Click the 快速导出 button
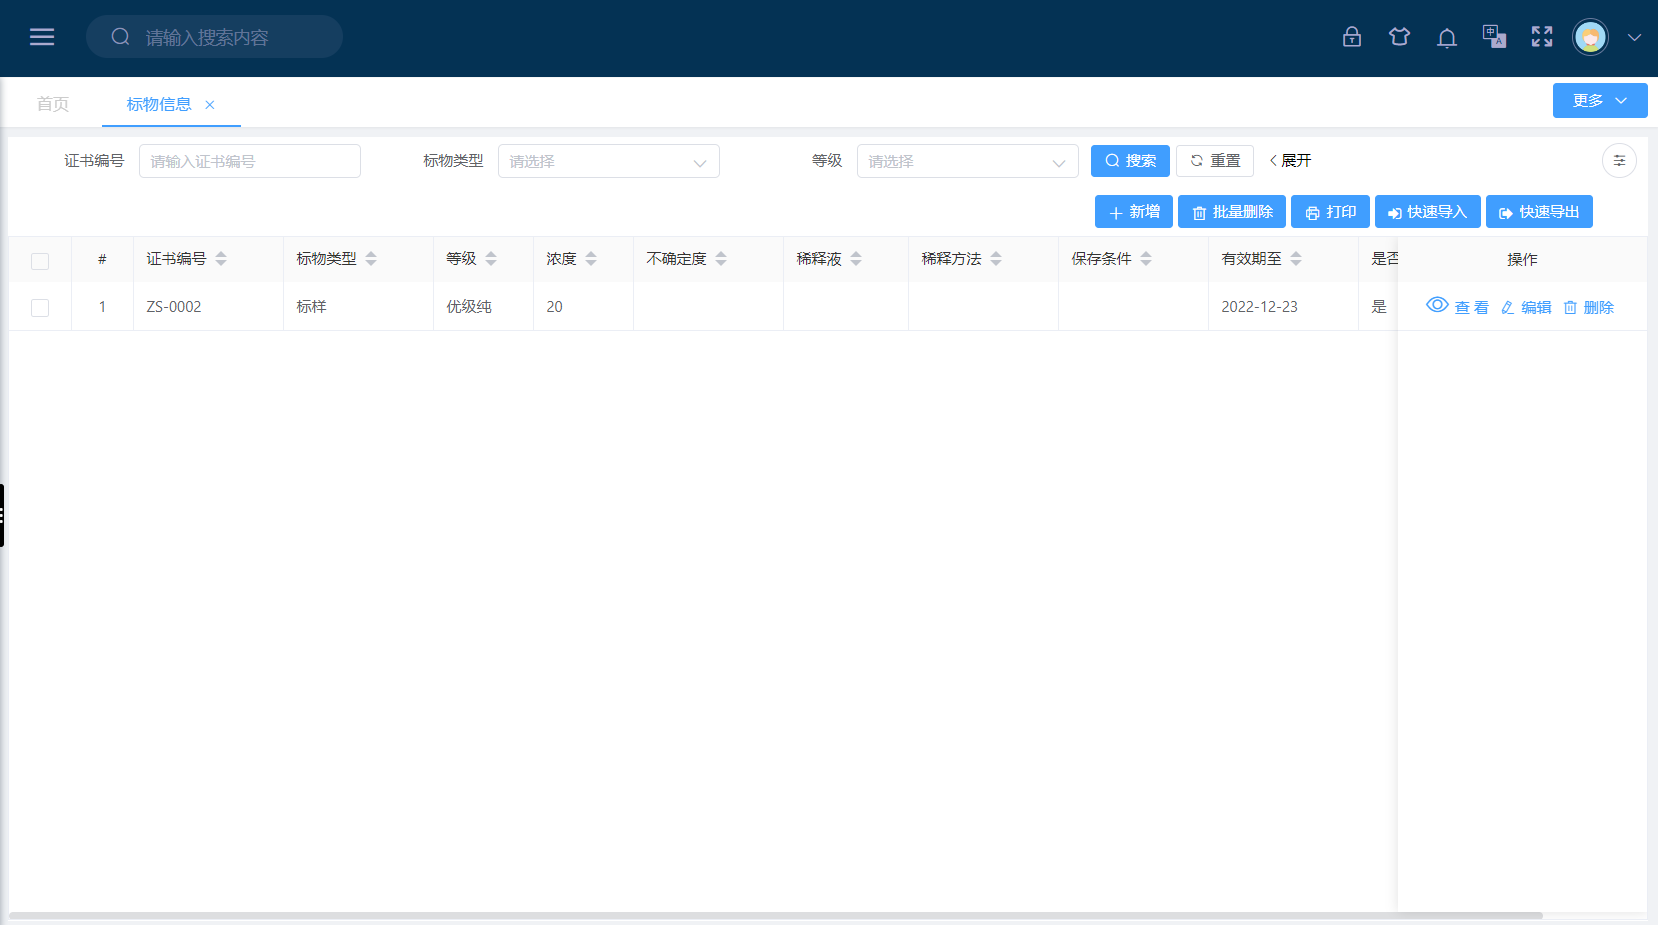 tap(1539, 212)
